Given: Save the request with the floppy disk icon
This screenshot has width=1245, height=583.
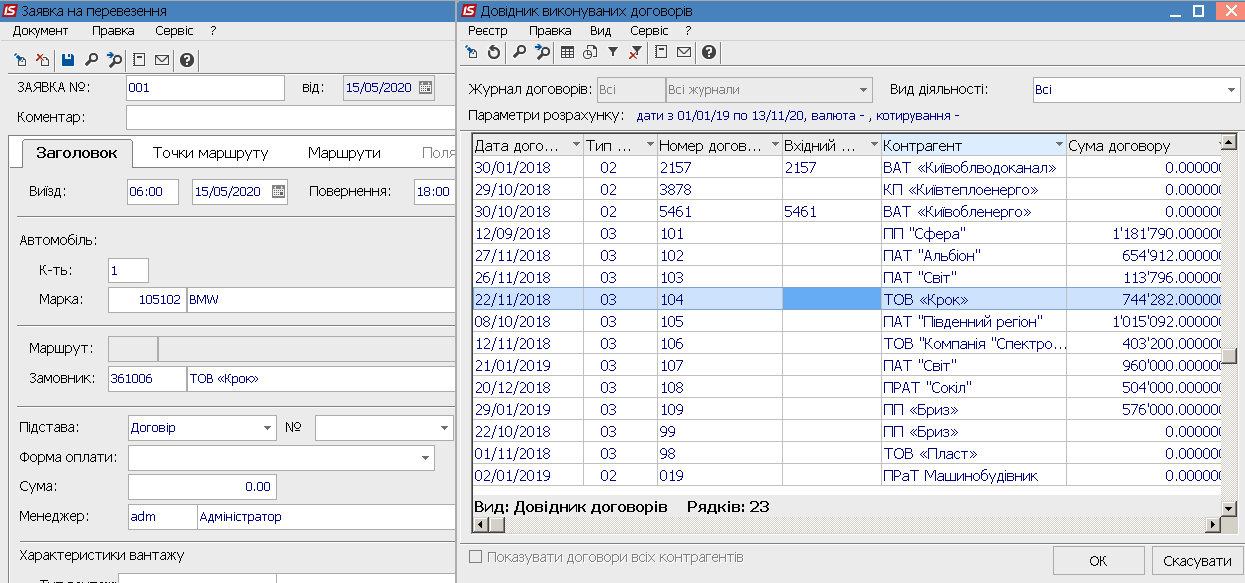Looking at the screenshot, I should [68, 60].
